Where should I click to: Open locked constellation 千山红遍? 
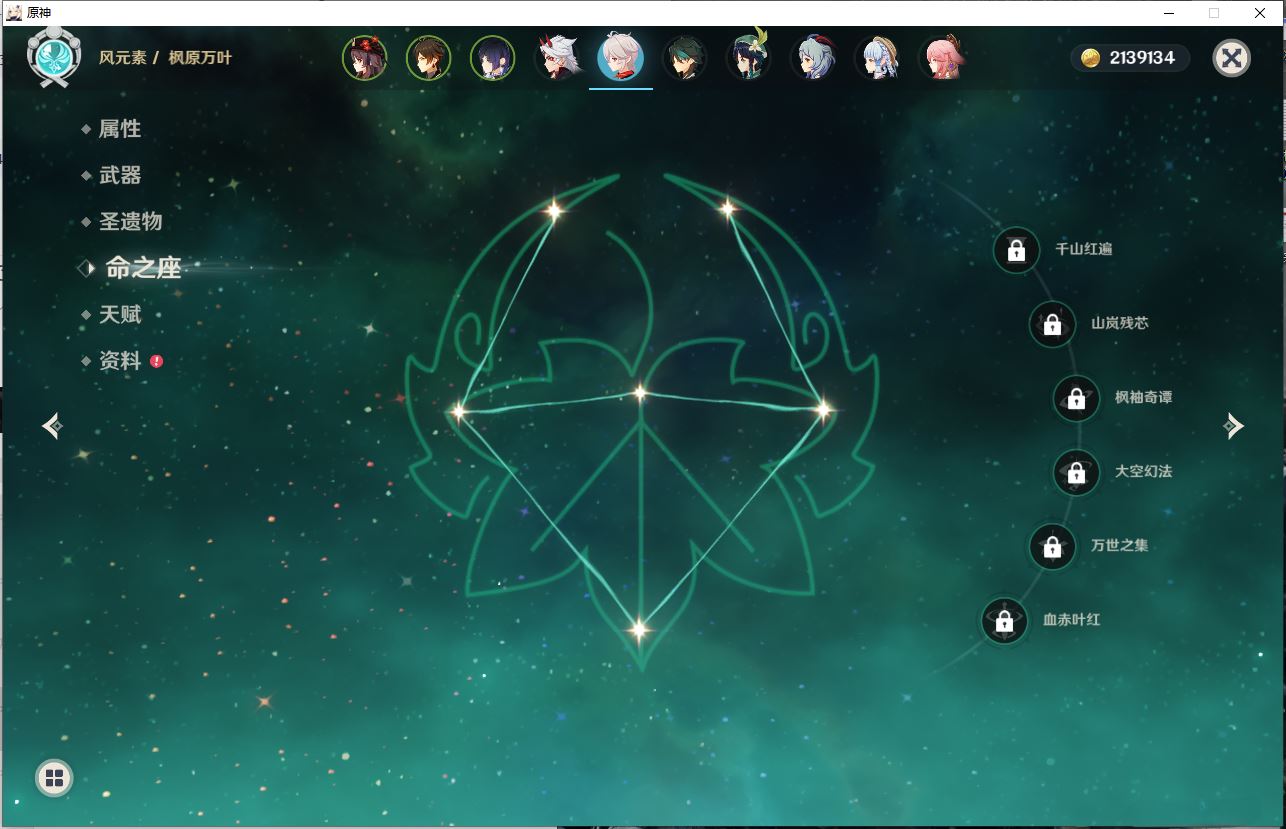1016,249
